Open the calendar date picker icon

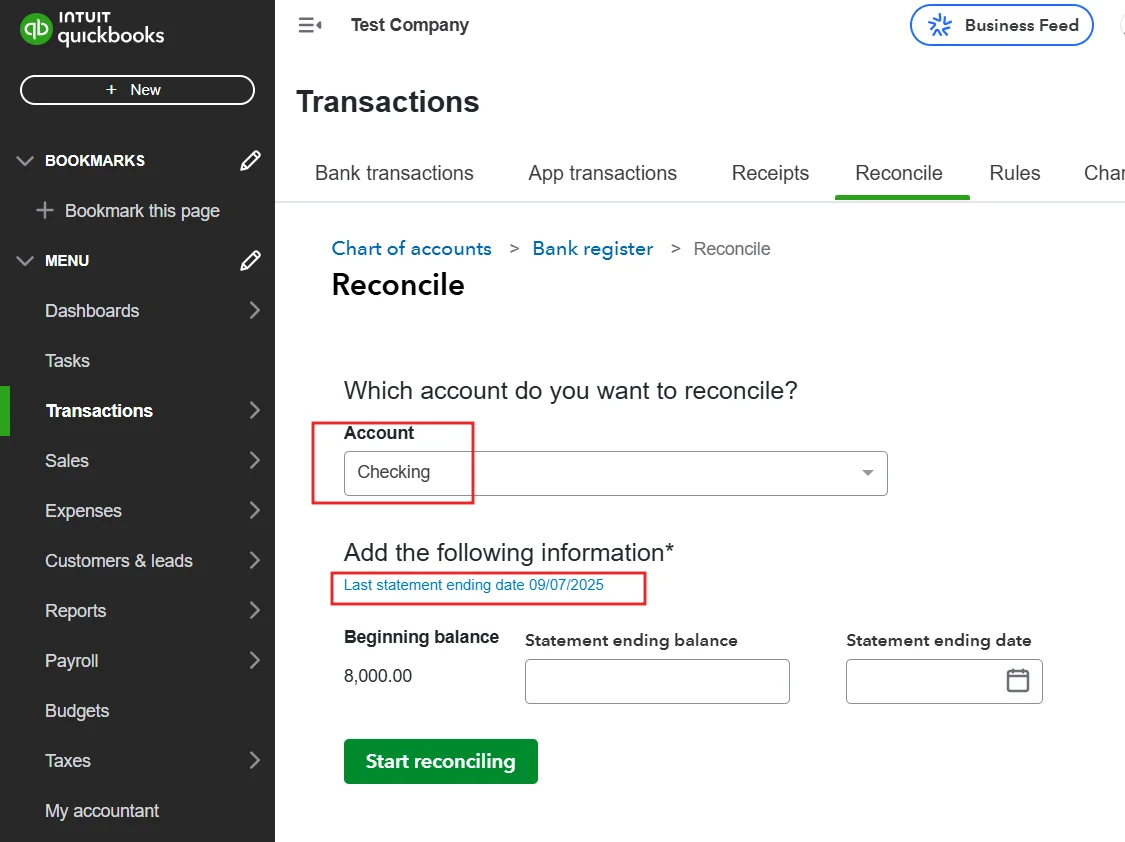tap(1017, 681)
